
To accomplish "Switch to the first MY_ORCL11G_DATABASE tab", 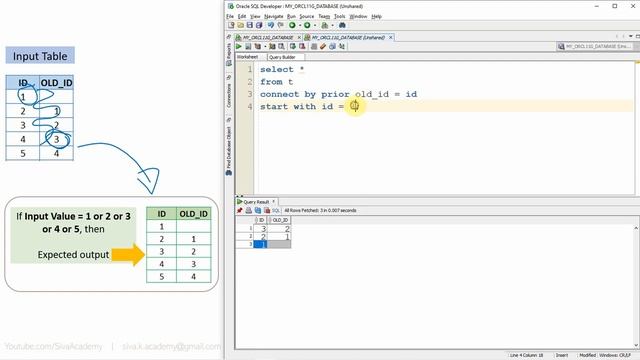I will [268, 37].
